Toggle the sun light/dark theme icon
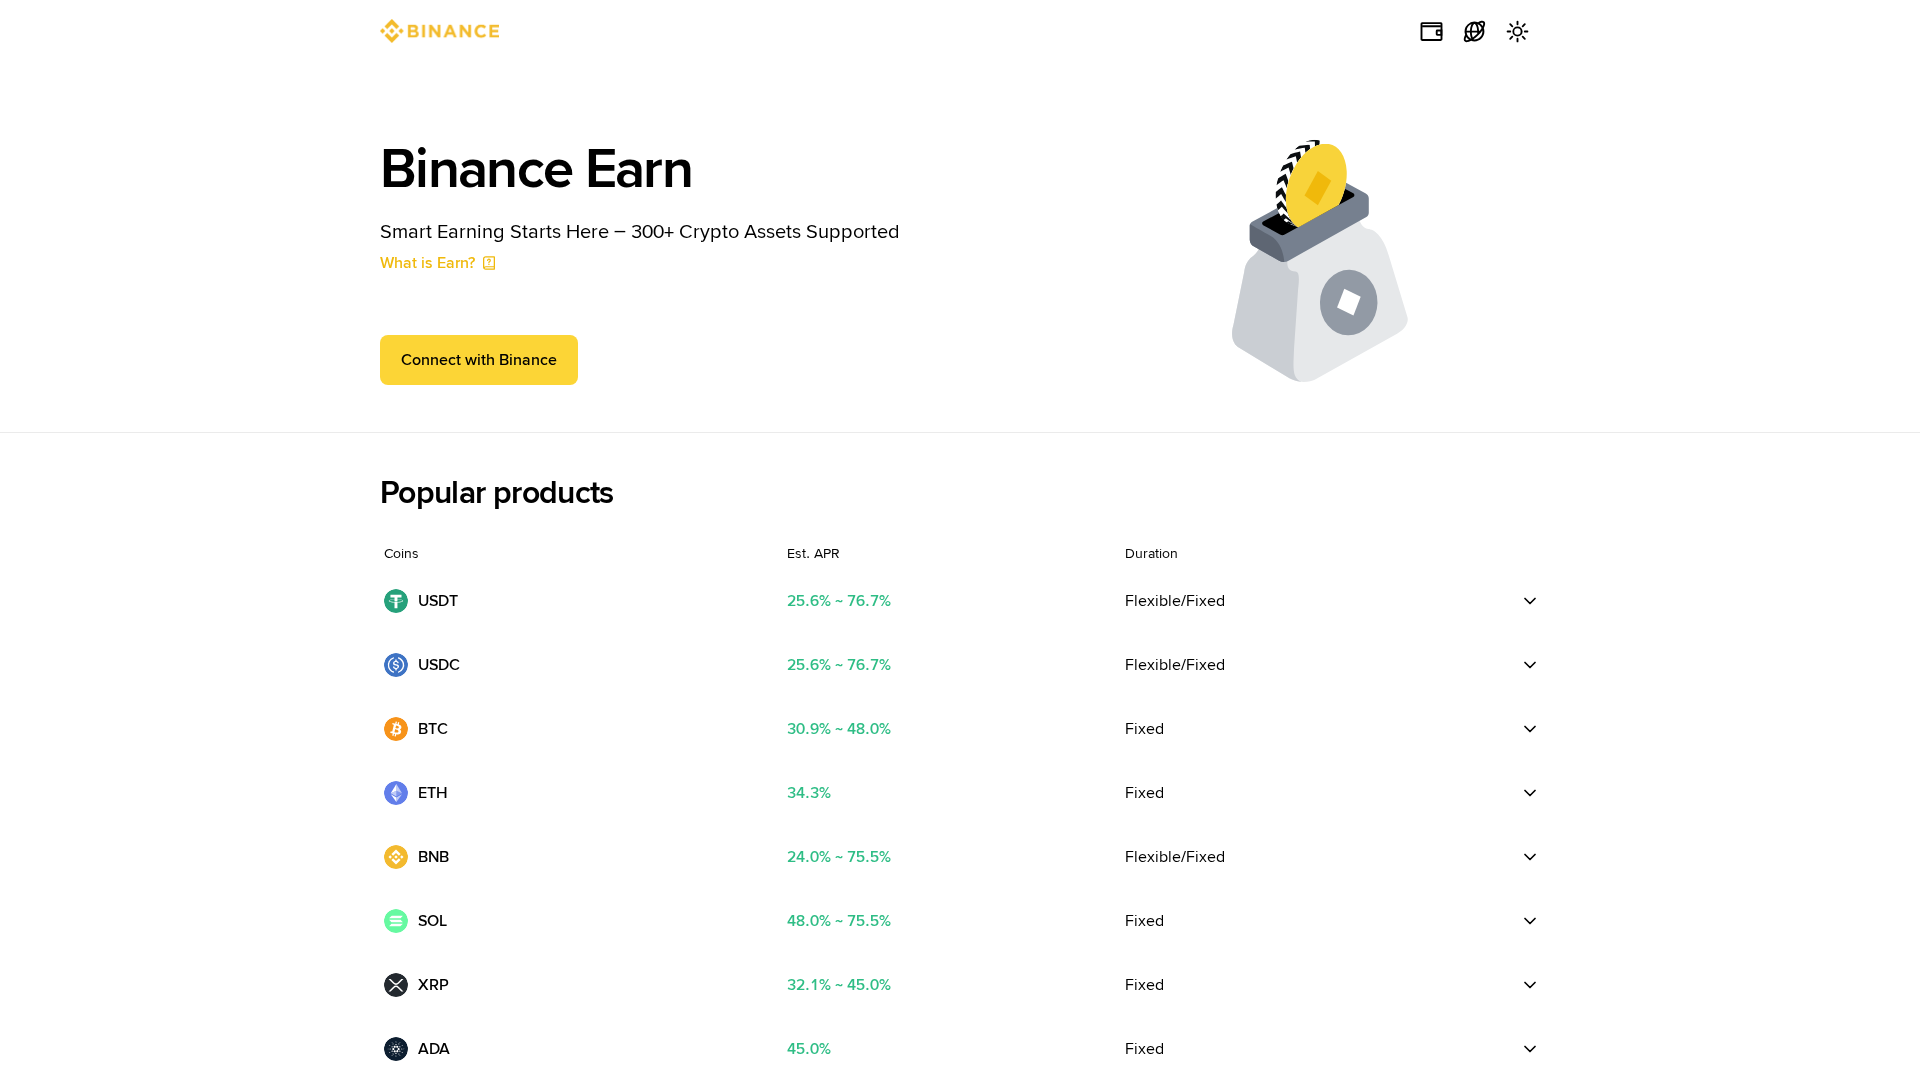This screenshot has width=1920, height=1080. (x=1517, y=32)
